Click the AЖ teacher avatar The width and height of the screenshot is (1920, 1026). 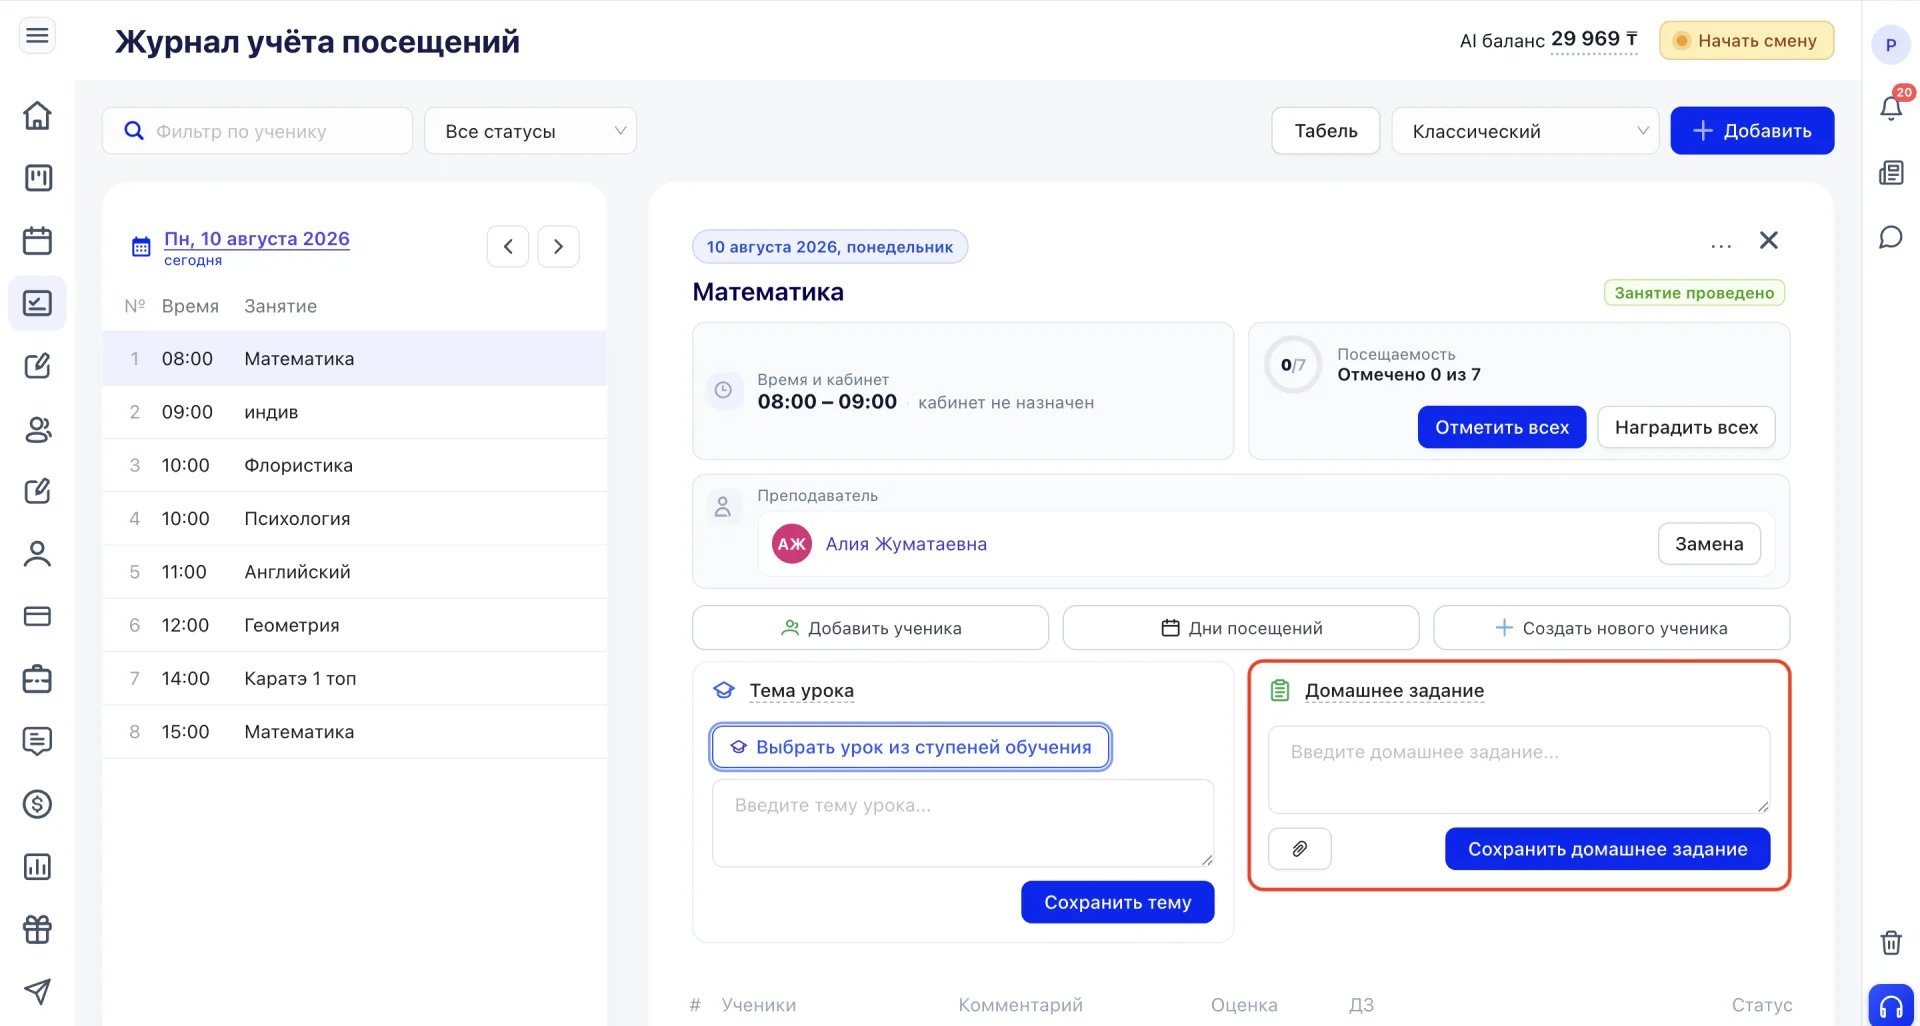pos(791,544)
